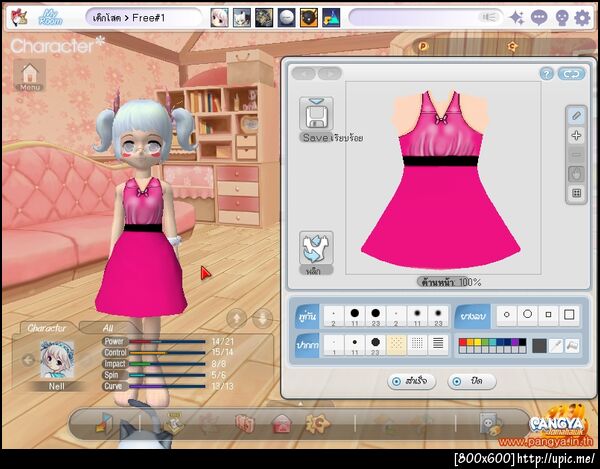Image resolution: width=600 pixels, height=469 pixels.
Task: Select the horizontal lines pattern brush
Action: click(x=438, y=344)
